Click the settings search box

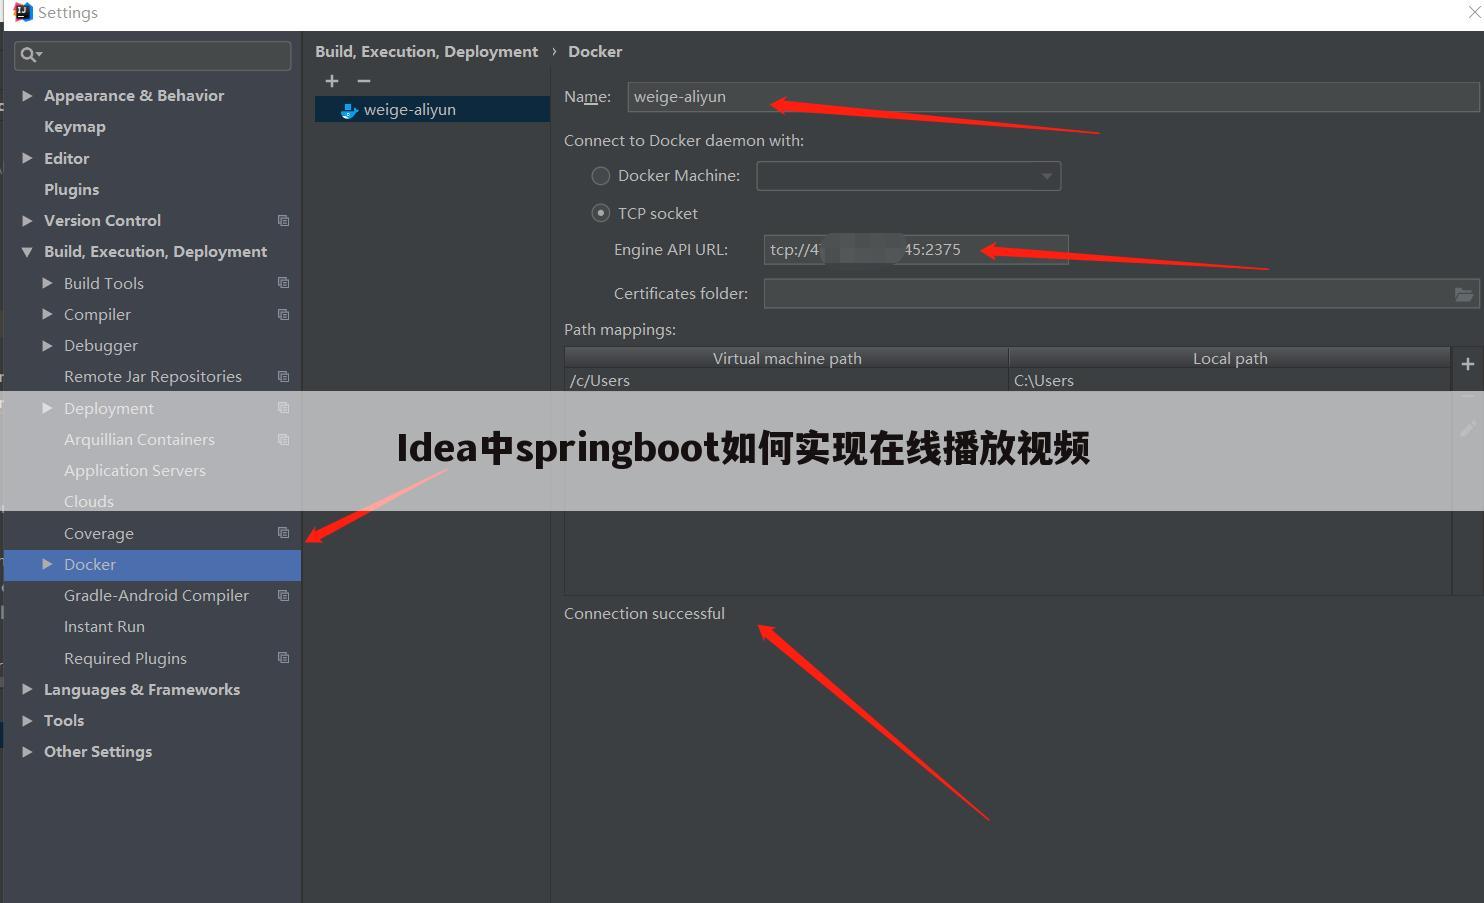pyautogui.click(x=153, y=55)
